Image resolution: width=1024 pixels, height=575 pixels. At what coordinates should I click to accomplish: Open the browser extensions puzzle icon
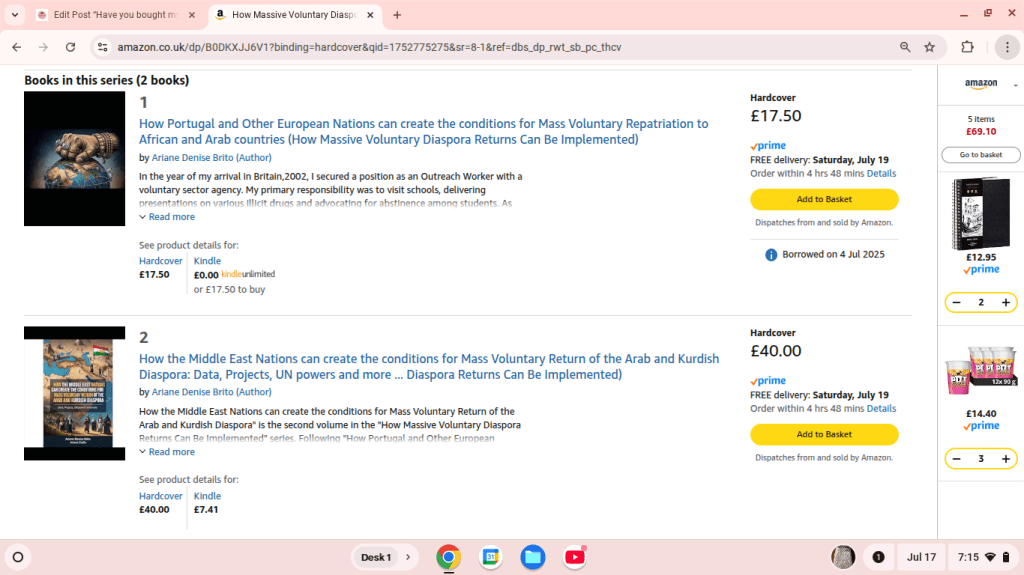pyautogui.click(x=967, y=47)
